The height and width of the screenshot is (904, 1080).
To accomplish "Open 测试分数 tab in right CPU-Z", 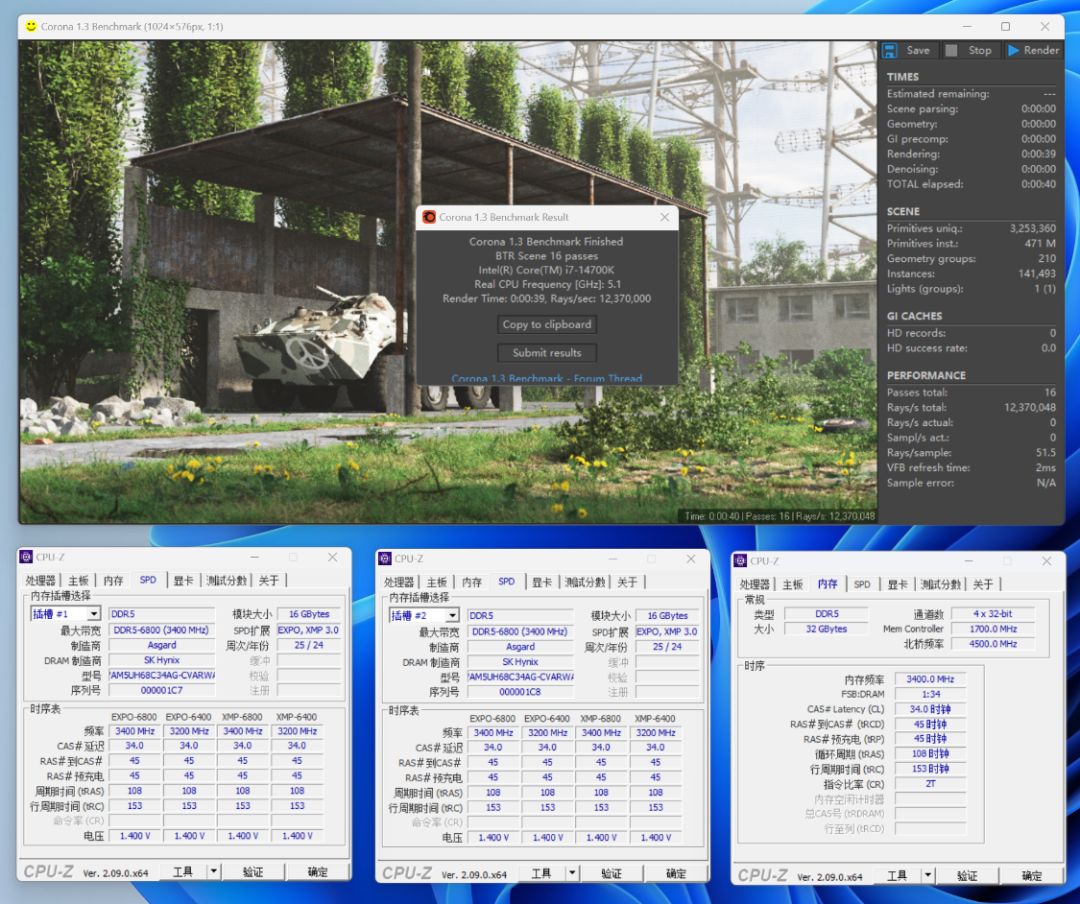I will [940, 584].
